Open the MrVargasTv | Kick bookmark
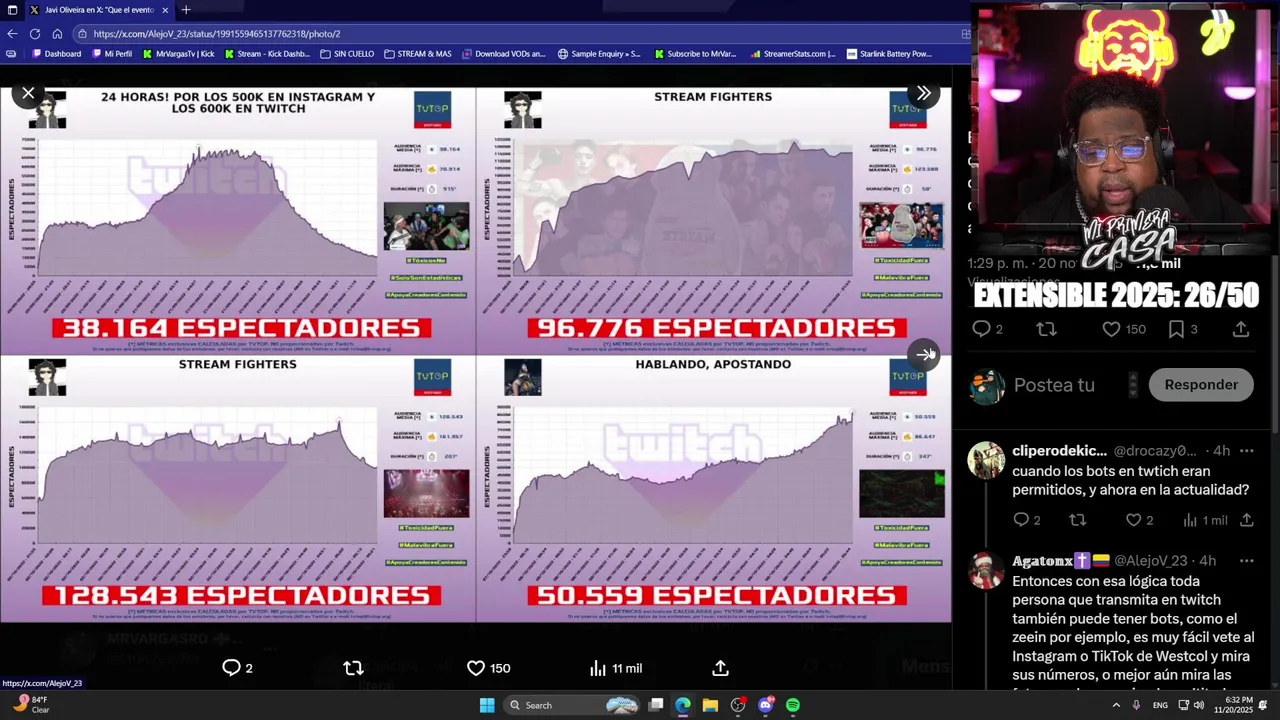 [x=179, y=54]
